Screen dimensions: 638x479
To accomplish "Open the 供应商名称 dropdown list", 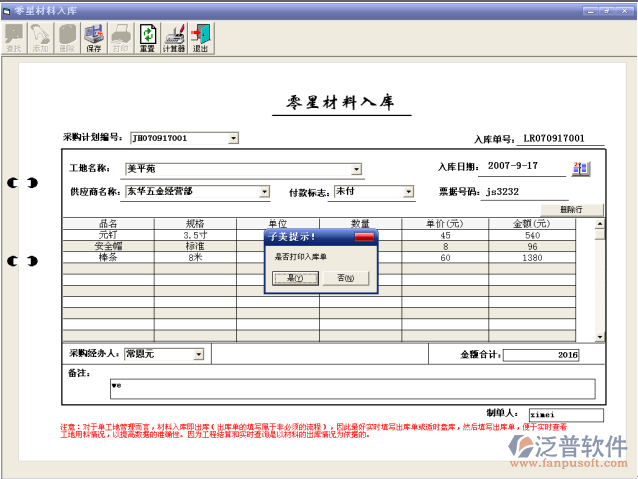I will click(264, 191).
